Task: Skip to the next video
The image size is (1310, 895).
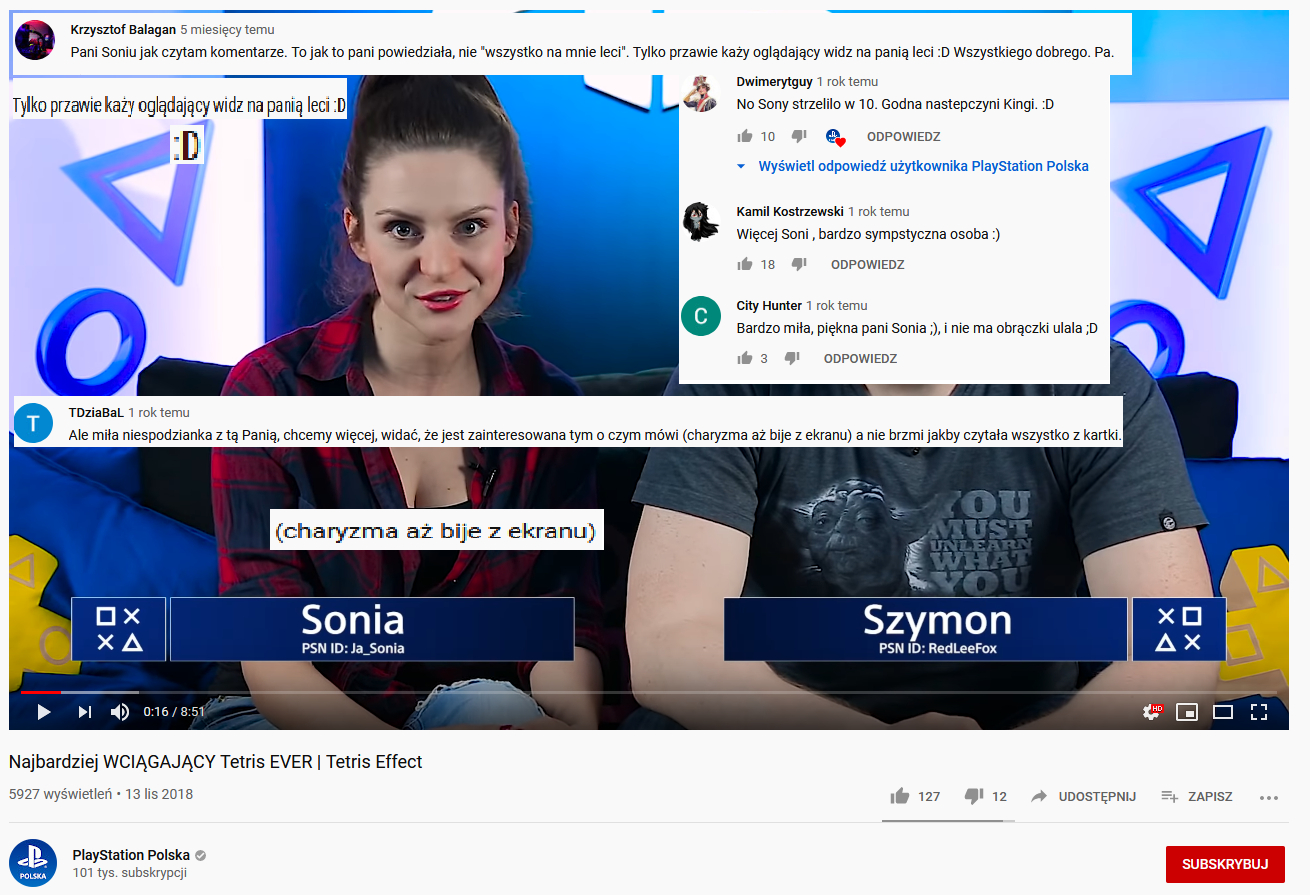Action: coord(85,712)
